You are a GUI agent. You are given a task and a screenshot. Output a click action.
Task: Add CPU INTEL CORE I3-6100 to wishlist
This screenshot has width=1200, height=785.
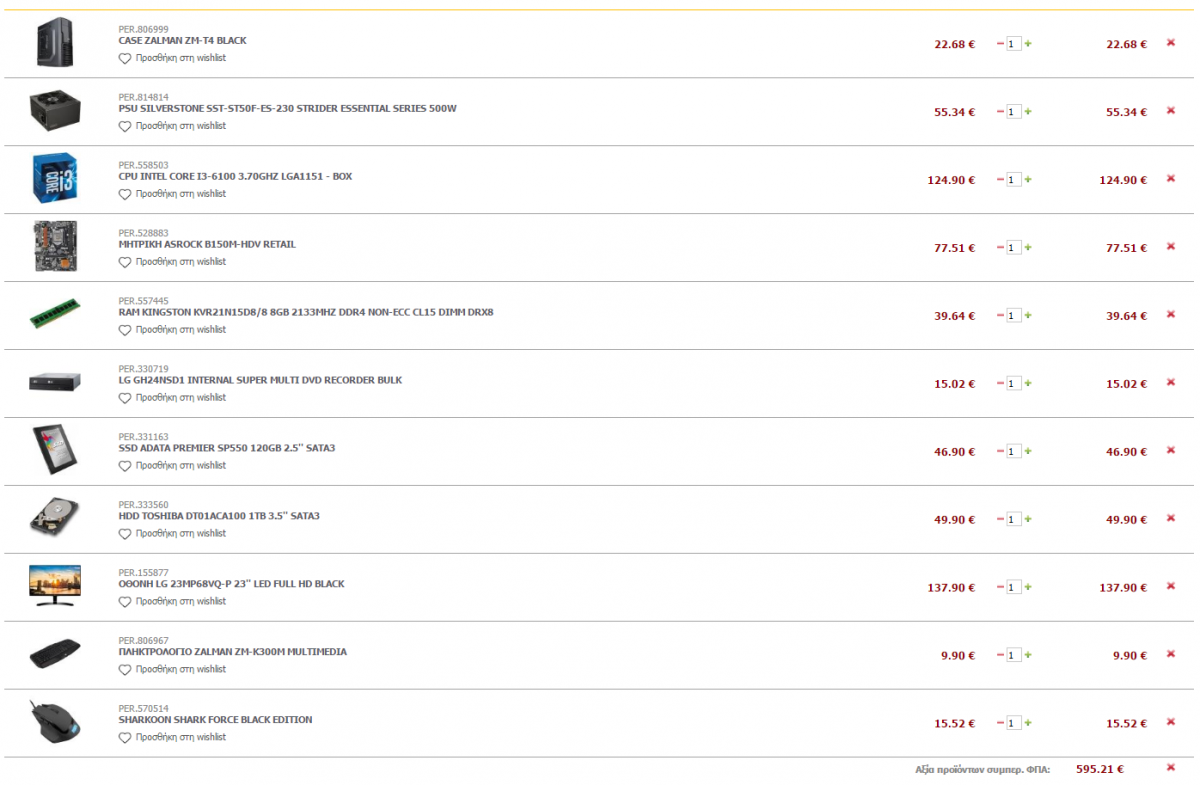point(172,194)
